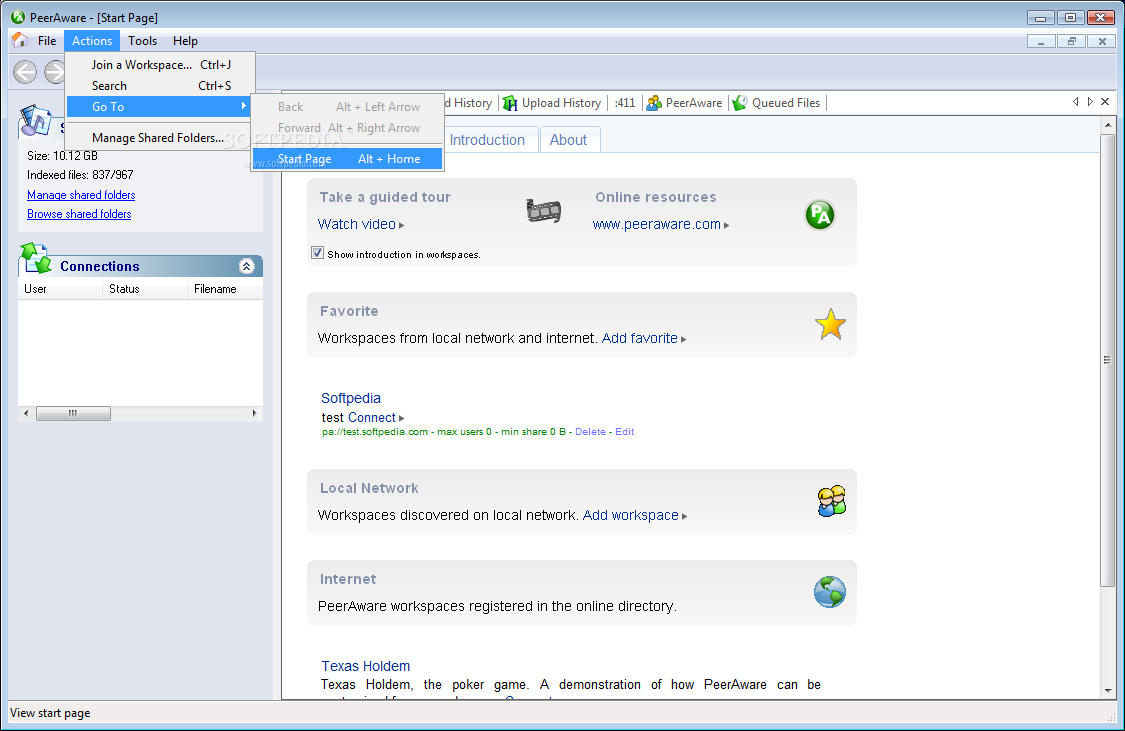Click Browse shared folders link
The width and height of the screenshot is (1125, 731).
coord(79,214)
